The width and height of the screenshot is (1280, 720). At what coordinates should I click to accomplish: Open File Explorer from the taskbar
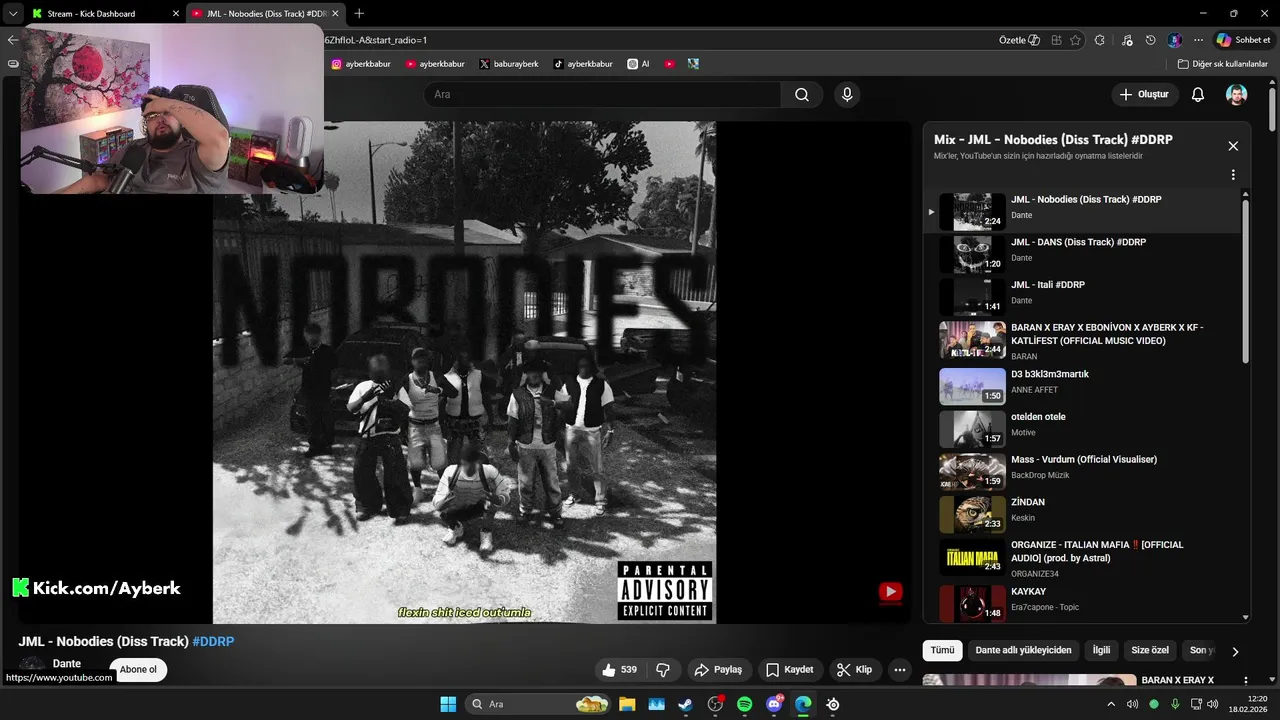627,704
